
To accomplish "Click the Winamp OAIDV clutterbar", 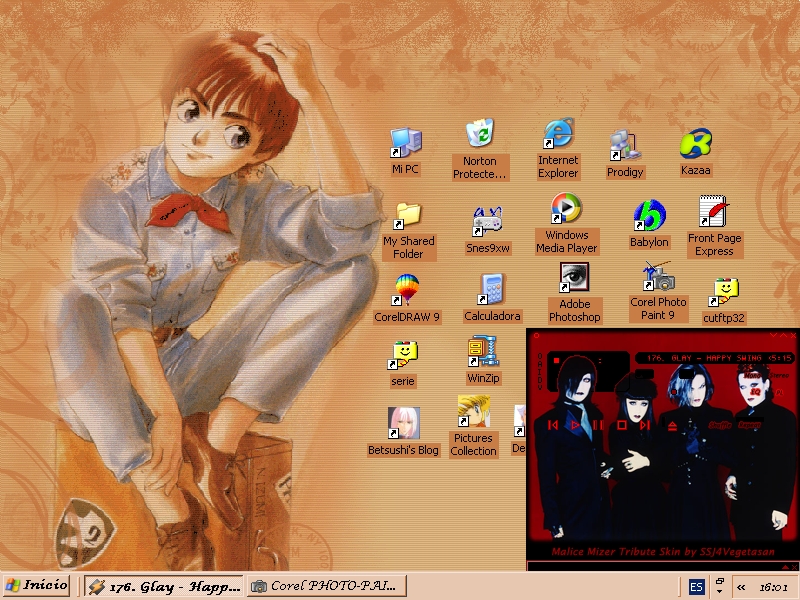I will [540, 371].
